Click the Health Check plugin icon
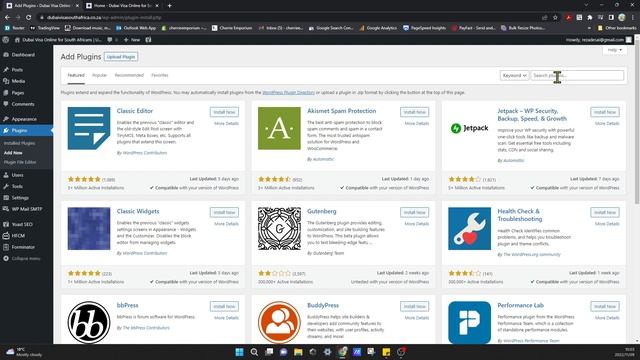Screen dimensions: 640x360 click(x=469, y=229)
